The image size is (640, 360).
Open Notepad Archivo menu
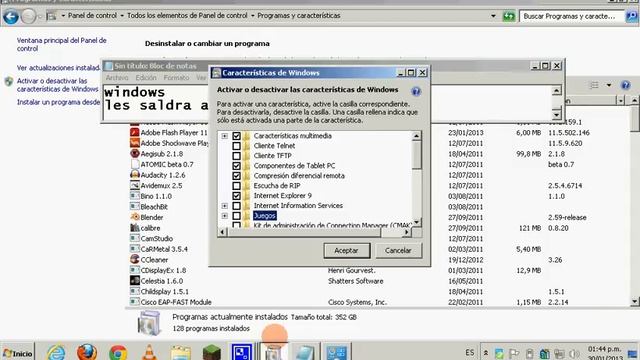pos(117,78)
